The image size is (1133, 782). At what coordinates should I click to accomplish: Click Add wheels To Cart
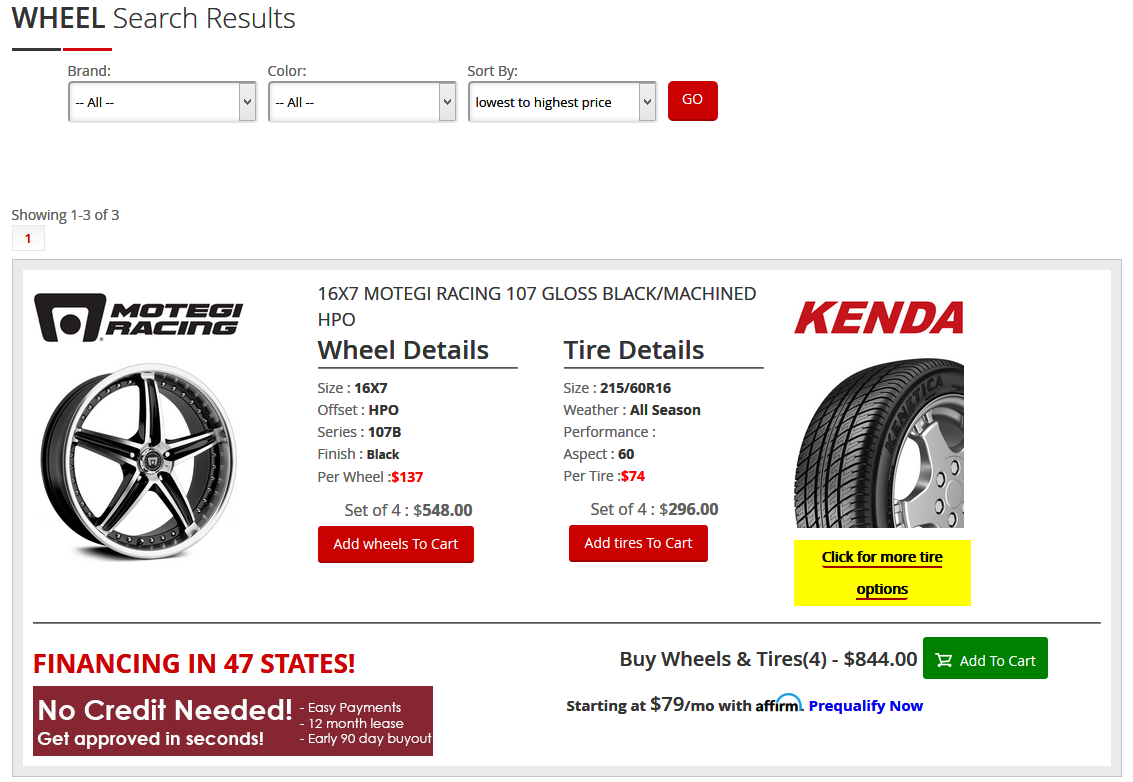pos(395,544)
